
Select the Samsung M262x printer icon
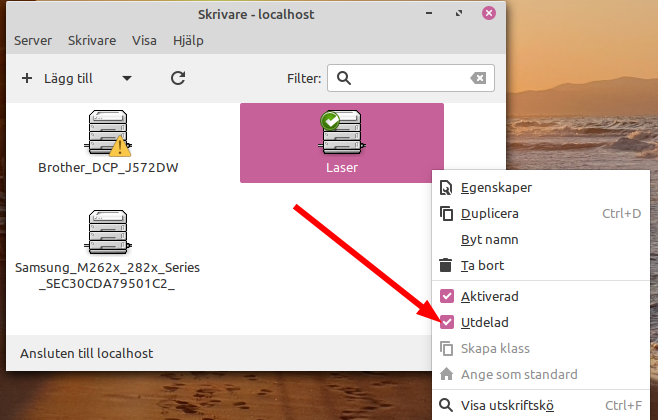[x=108, y=234]
